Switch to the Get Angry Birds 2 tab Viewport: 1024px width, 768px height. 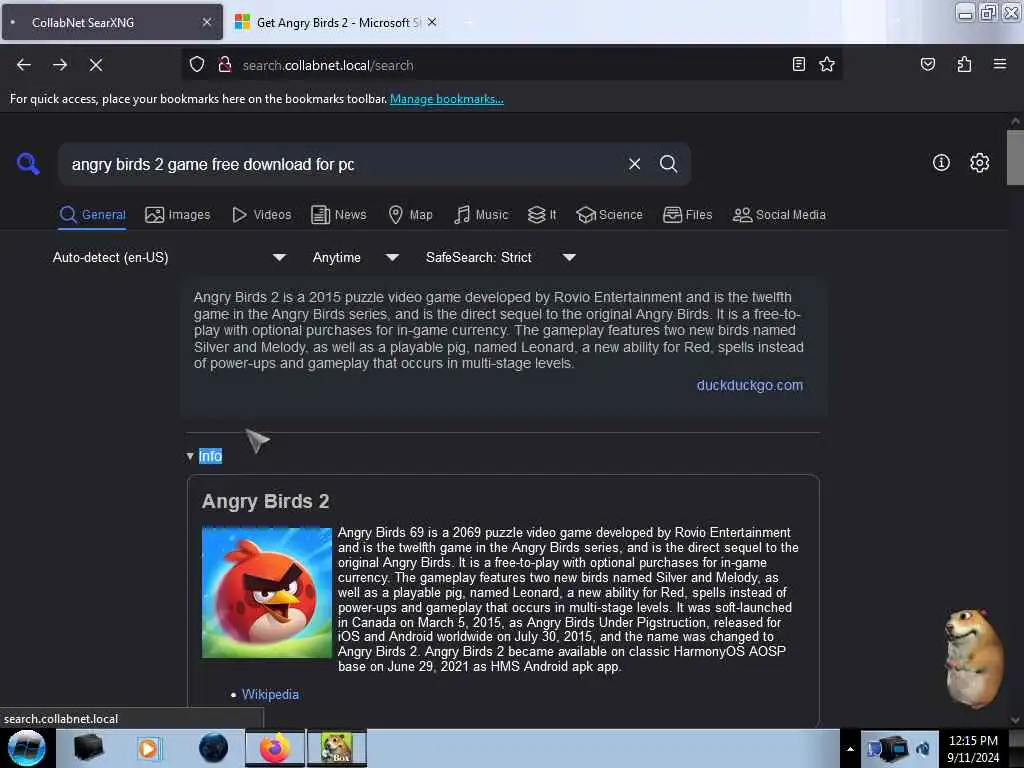click(x=336, y=22)
